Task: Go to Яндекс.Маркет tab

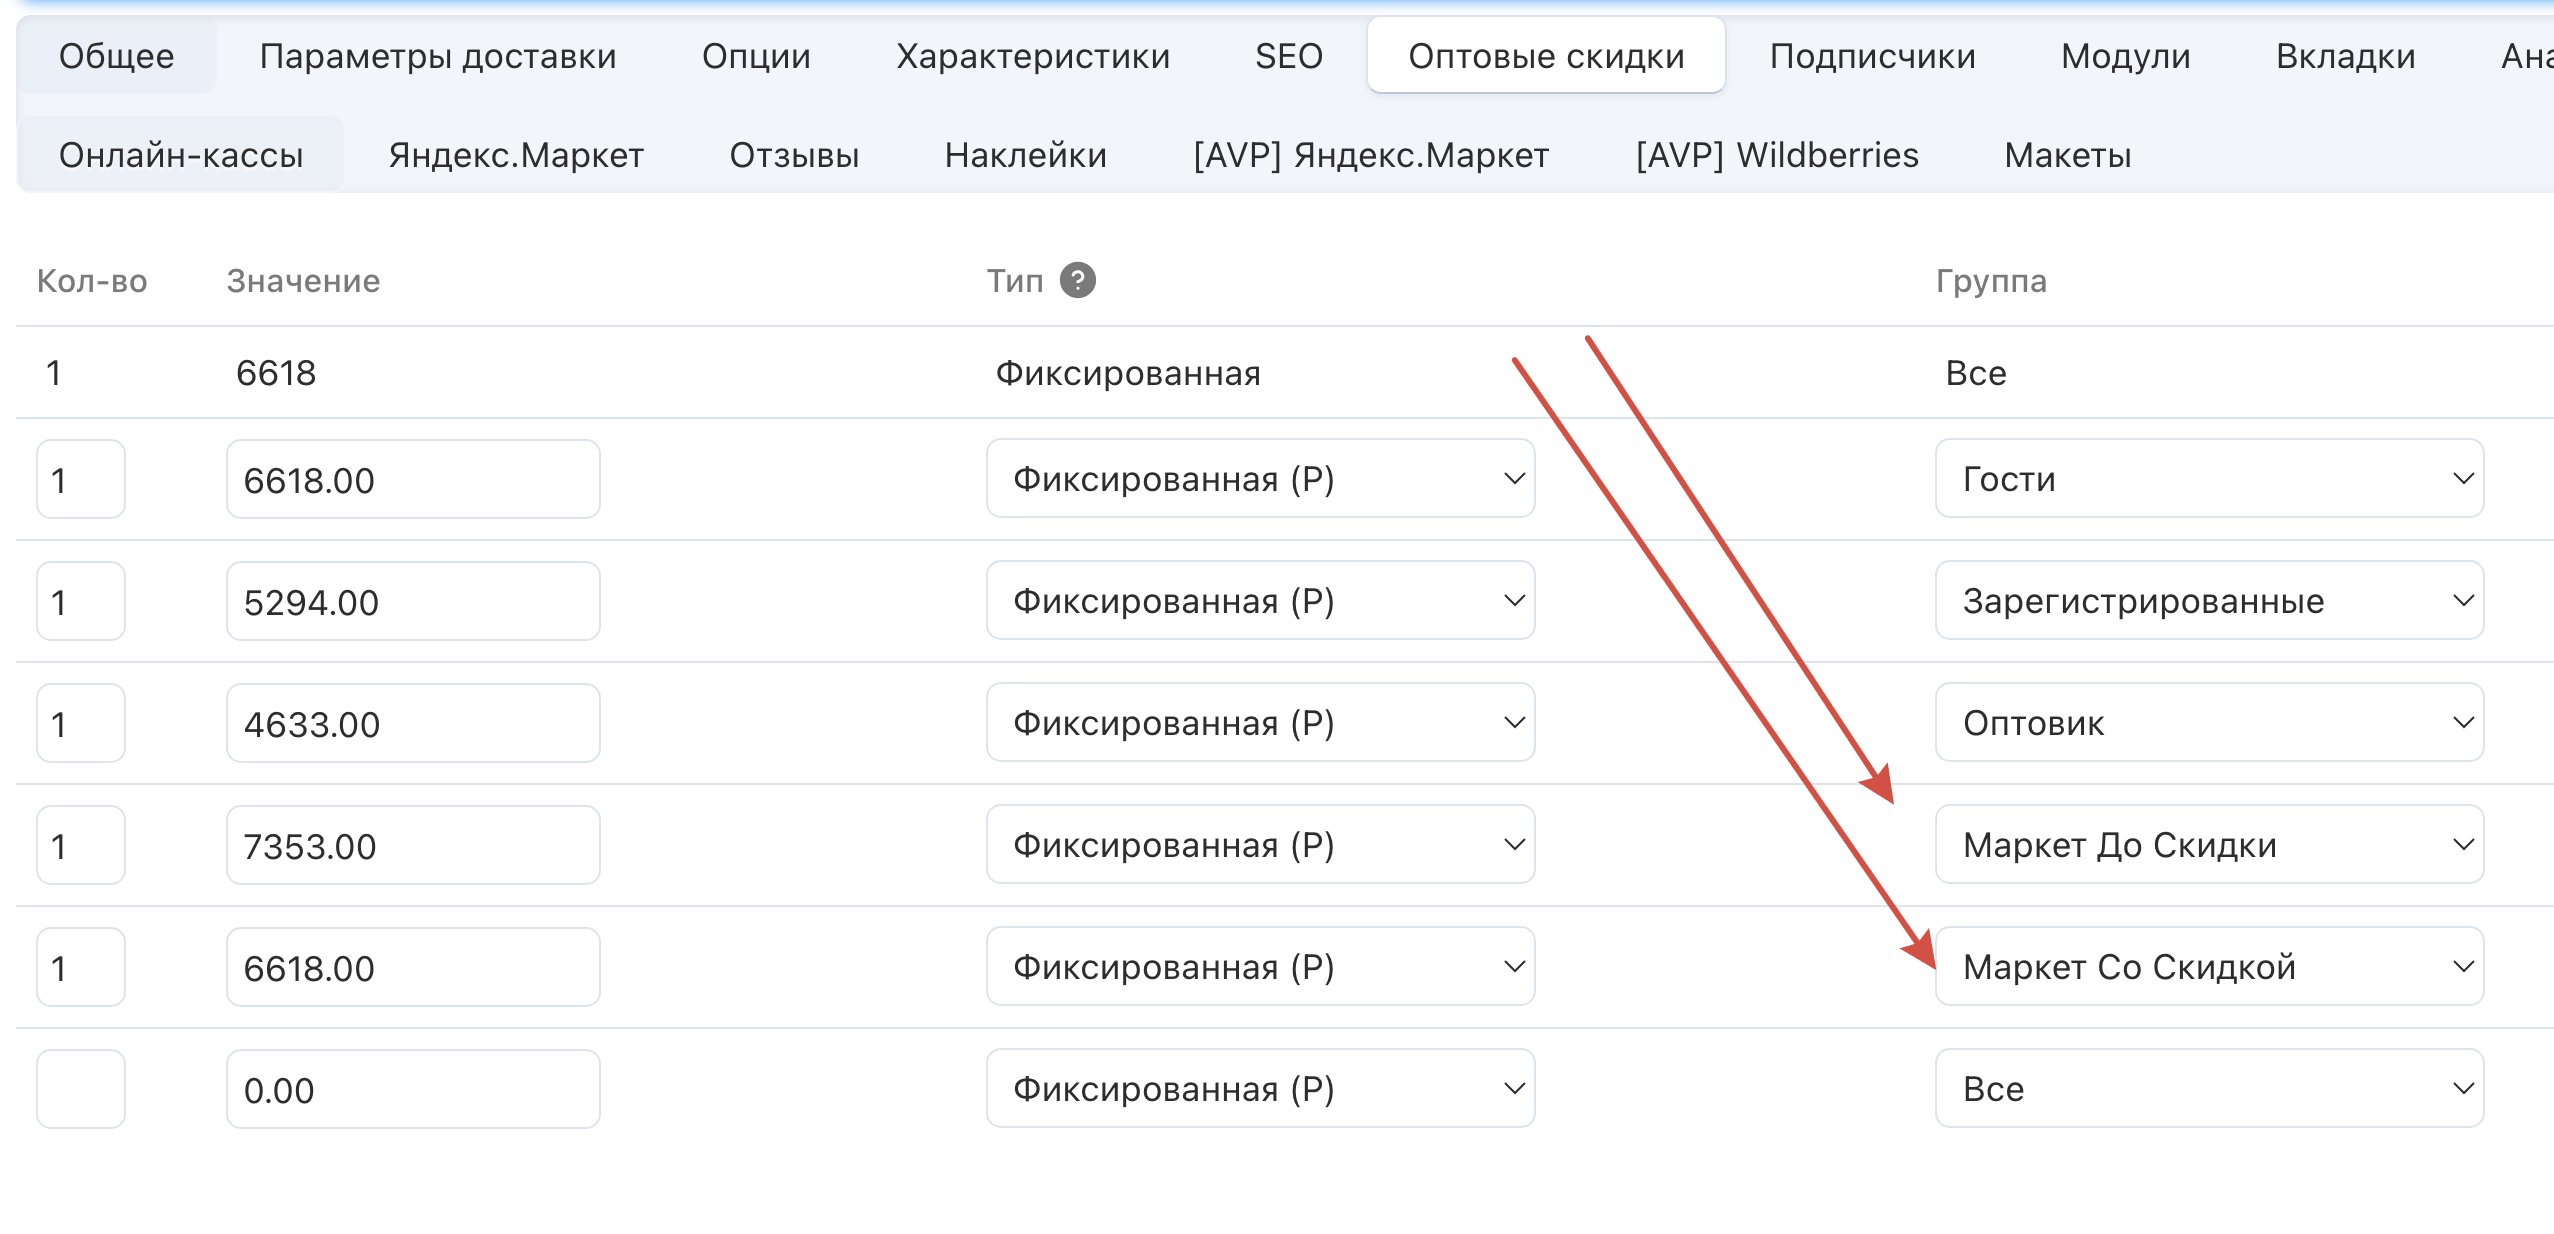Action: coord(516,155)
